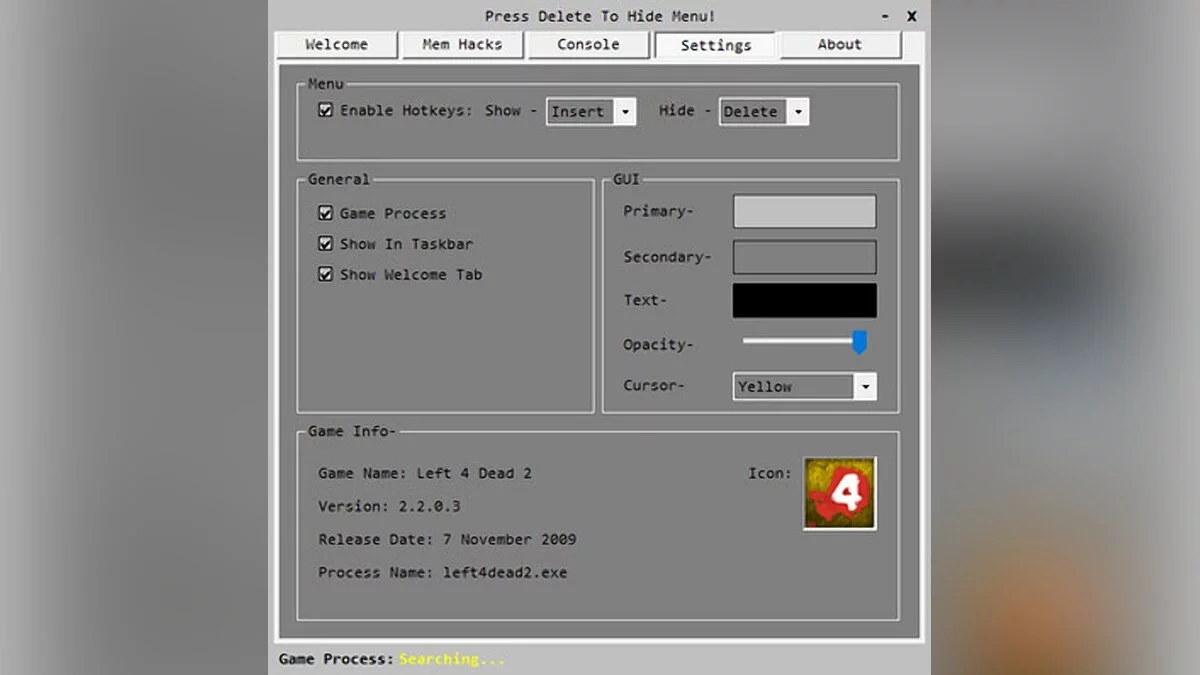Click the black Text color swatch
The image size is (1200, 675).
(804, 300)
